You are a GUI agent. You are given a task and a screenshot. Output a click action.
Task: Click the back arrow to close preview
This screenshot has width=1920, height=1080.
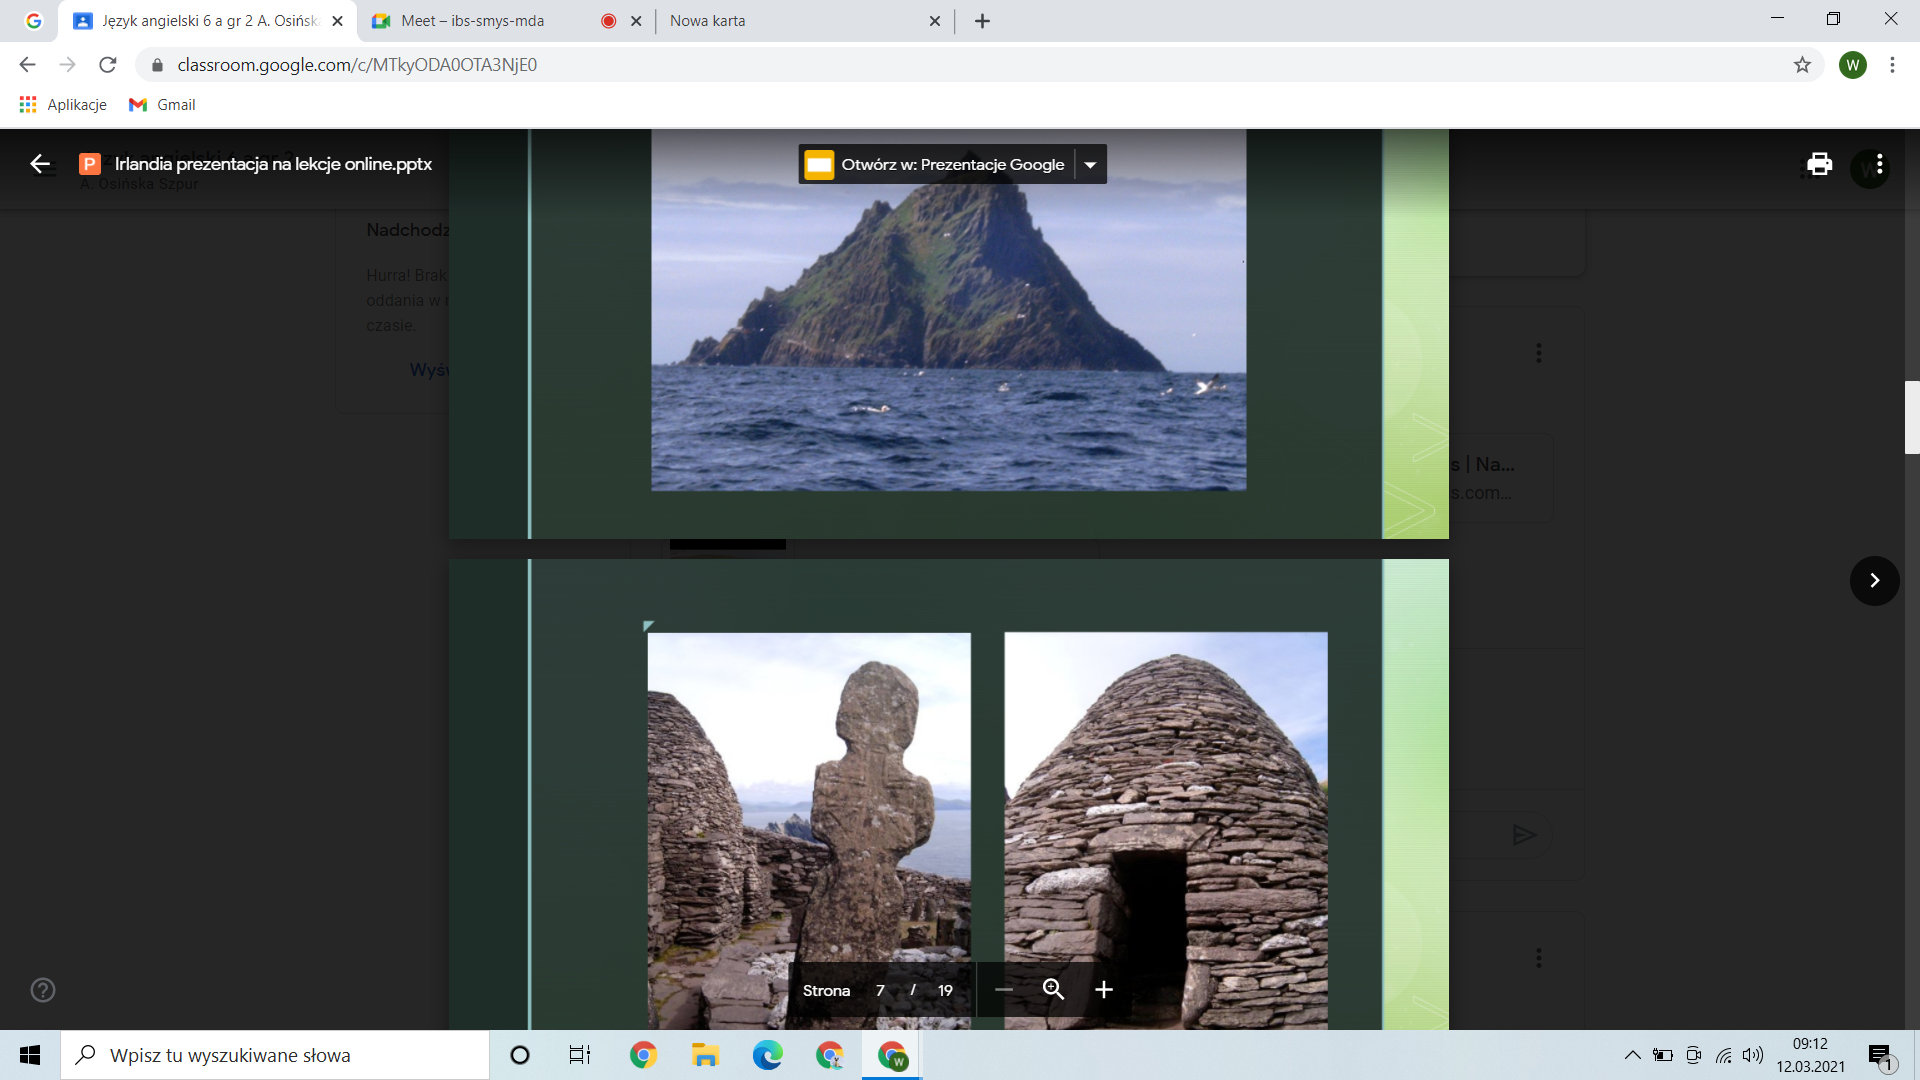(x=40, y=164)
